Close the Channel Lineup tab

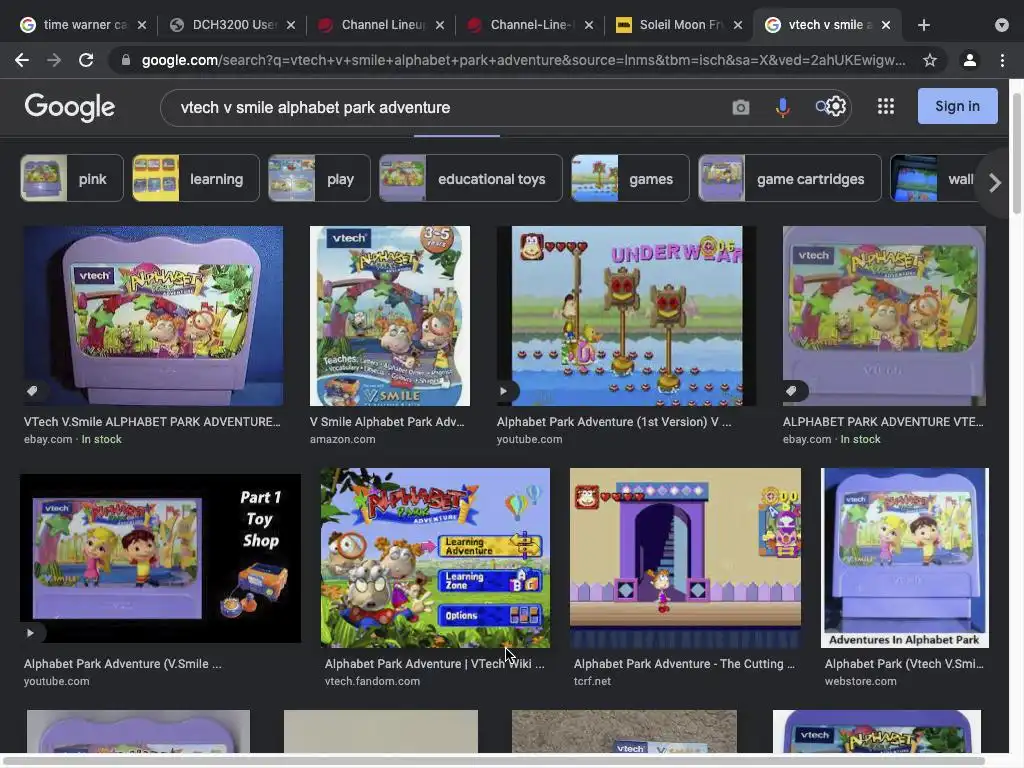coord(440,25)
